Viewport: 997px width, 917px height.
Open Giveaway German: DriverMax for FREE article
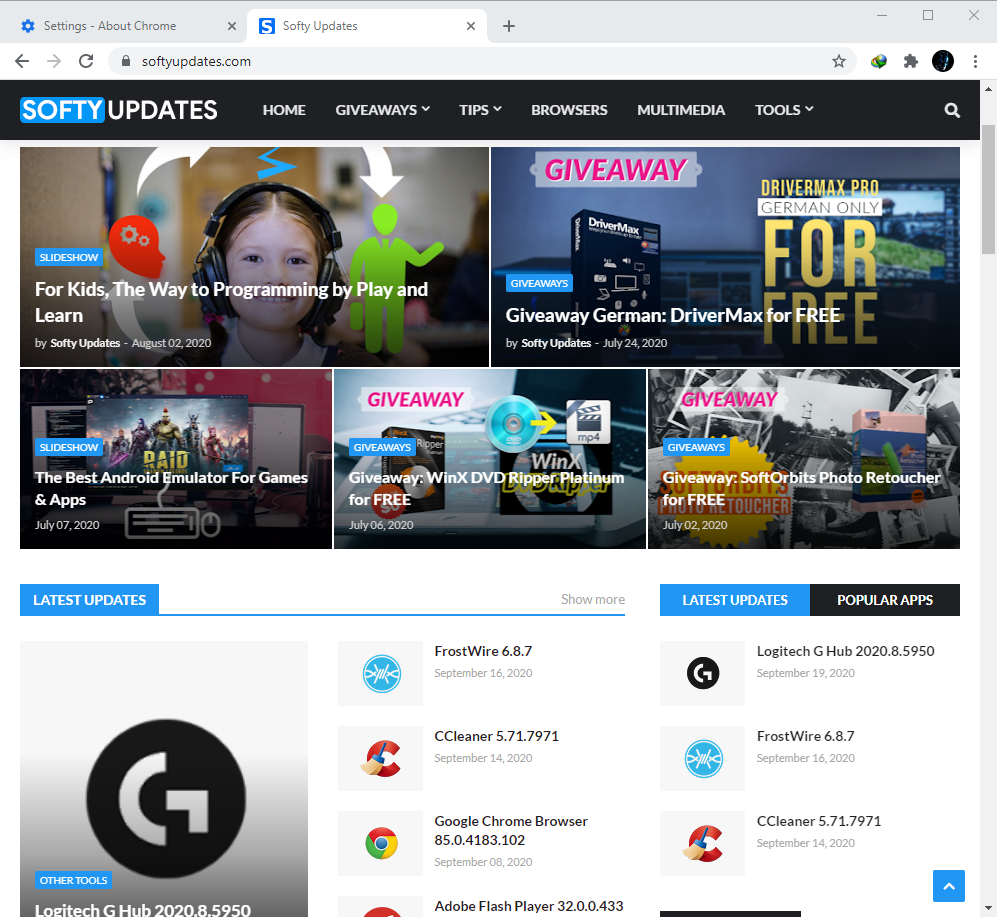[x=673, y=315]
